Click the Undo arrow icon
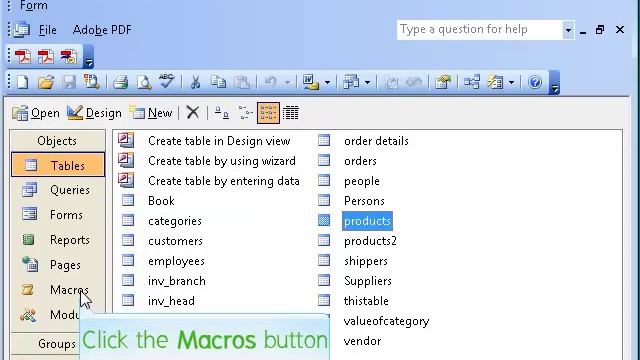The height and width of the screenshot is (360, 640). pos(271,82)
